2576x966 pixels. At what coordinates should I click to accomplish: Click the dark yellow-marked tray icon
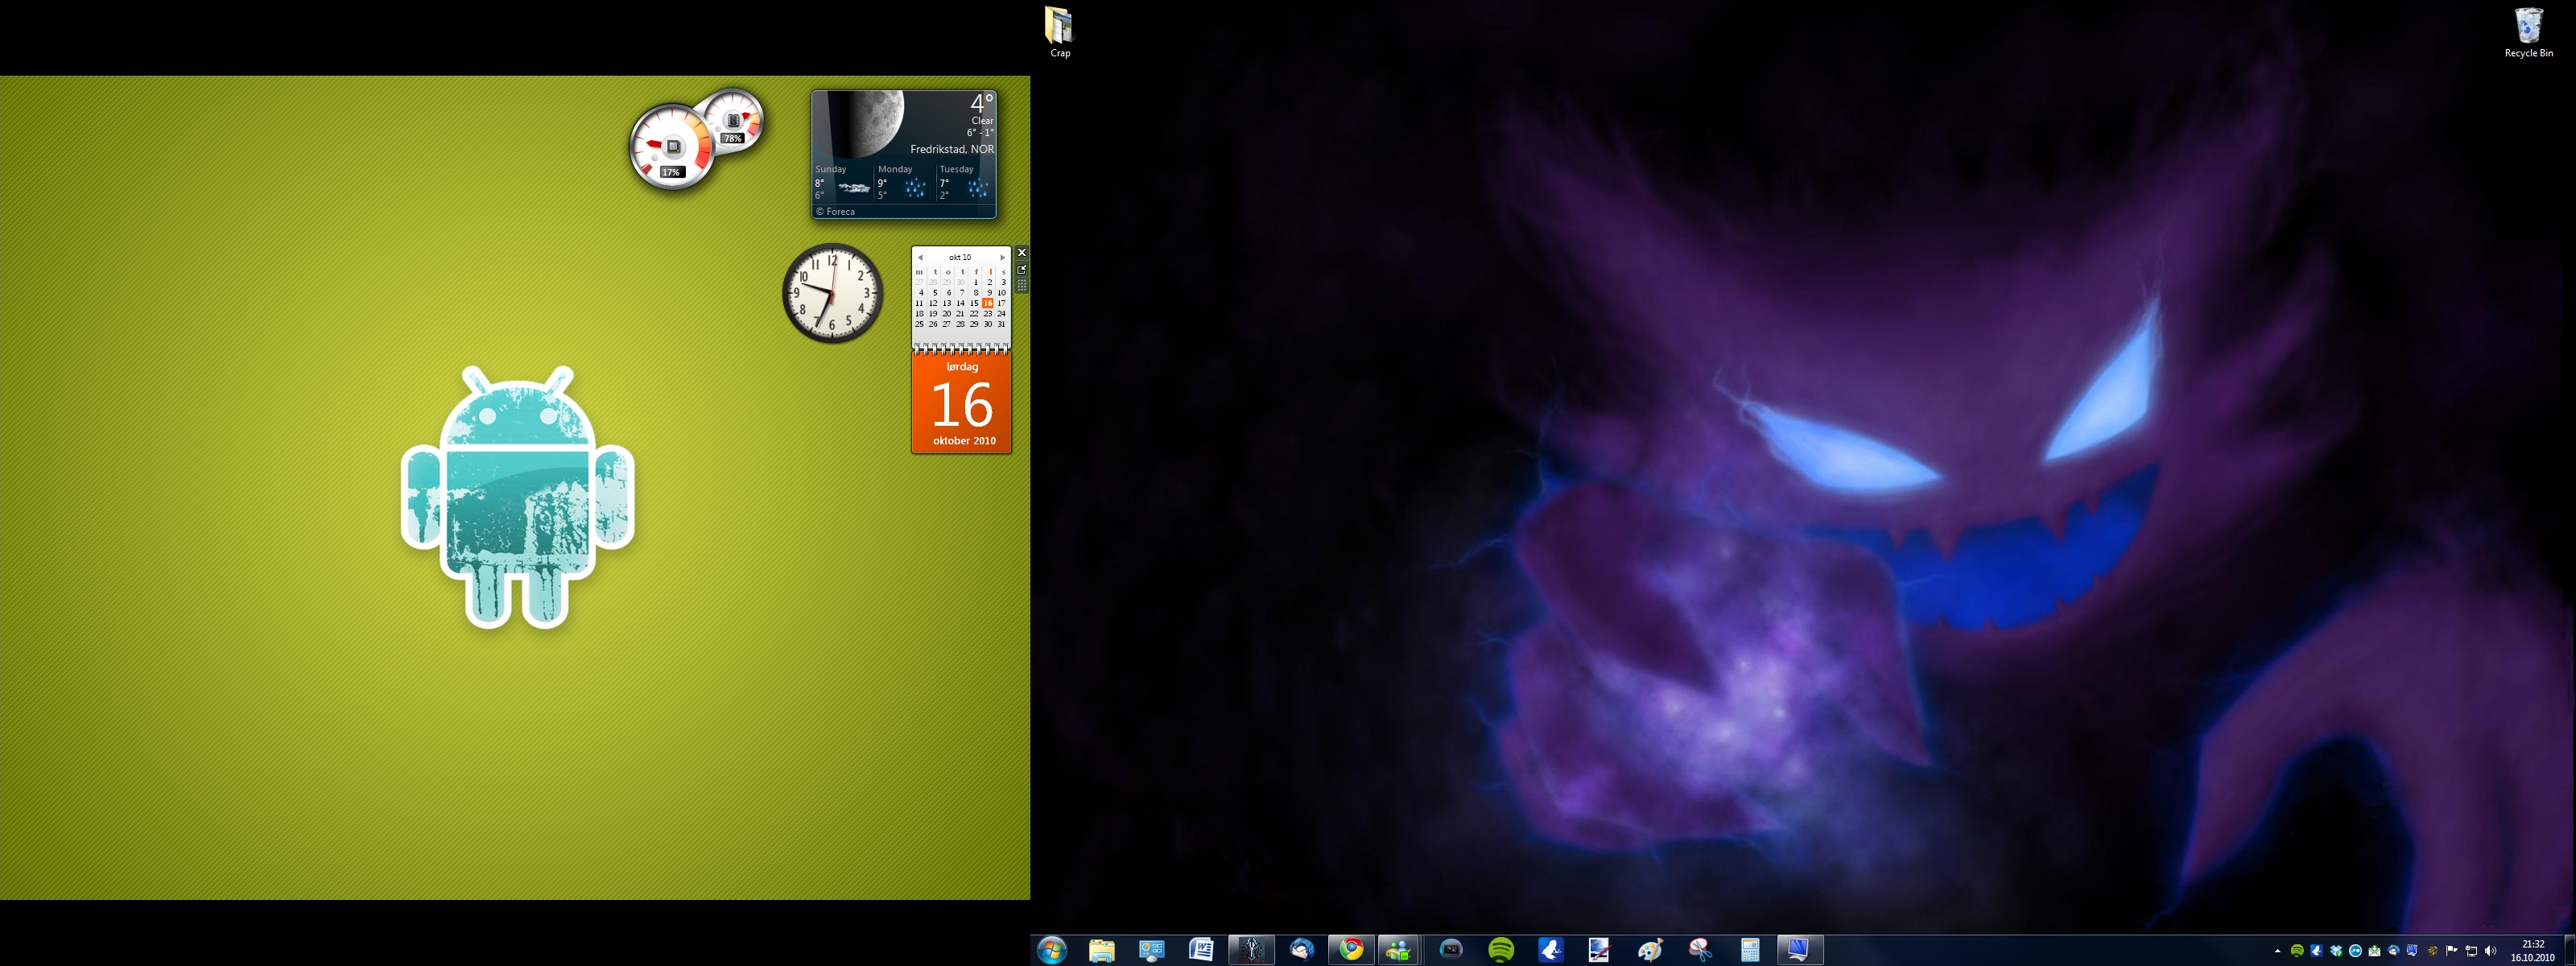pyautogui.click(x=2433, y=951)
